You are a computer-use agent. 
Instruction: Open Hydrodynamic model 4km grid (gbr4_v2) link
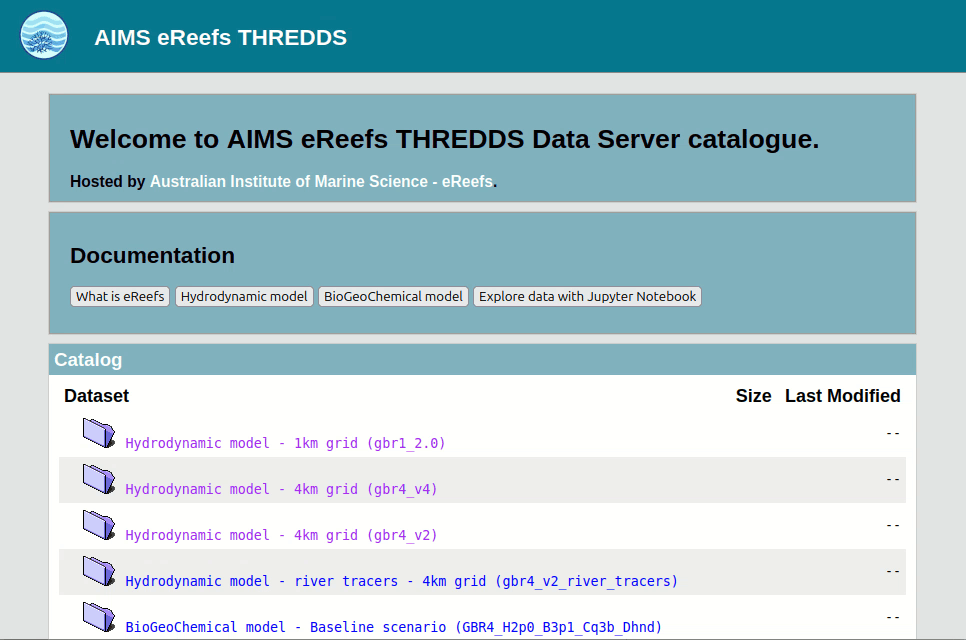pos(281,535)
